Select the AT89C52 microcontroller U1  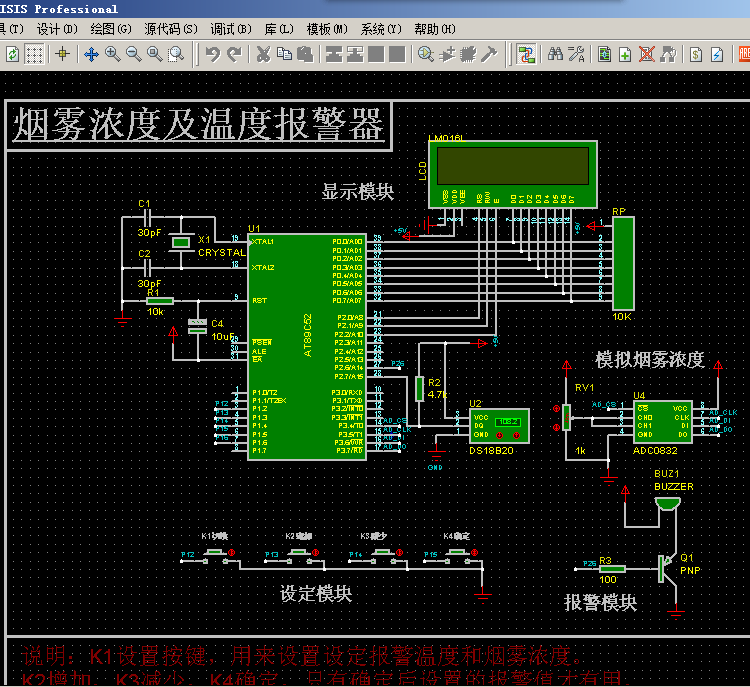pyautogui.click(x=307, y=347)
